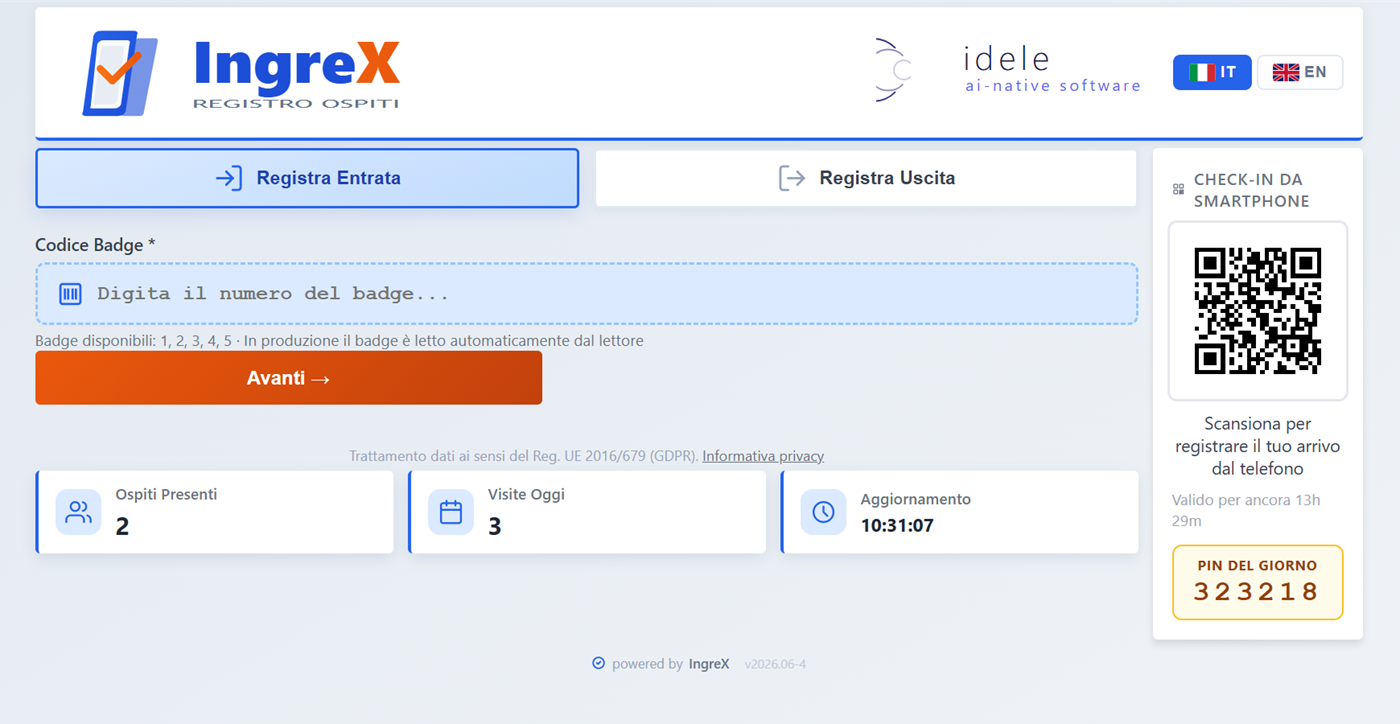Click the Visite Oggi count 3

pyautogui.click(x=494, y=526)
